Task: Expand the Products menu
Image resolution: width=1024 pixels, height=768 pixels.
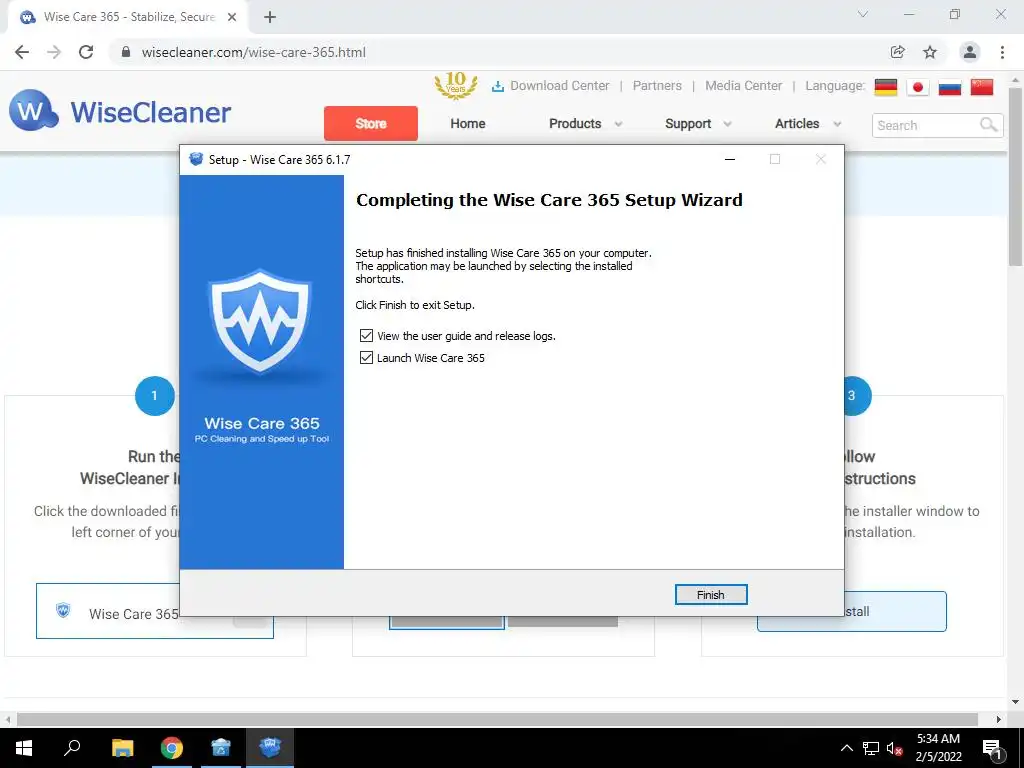Action: pyautogui.click(x=586, y=123)
